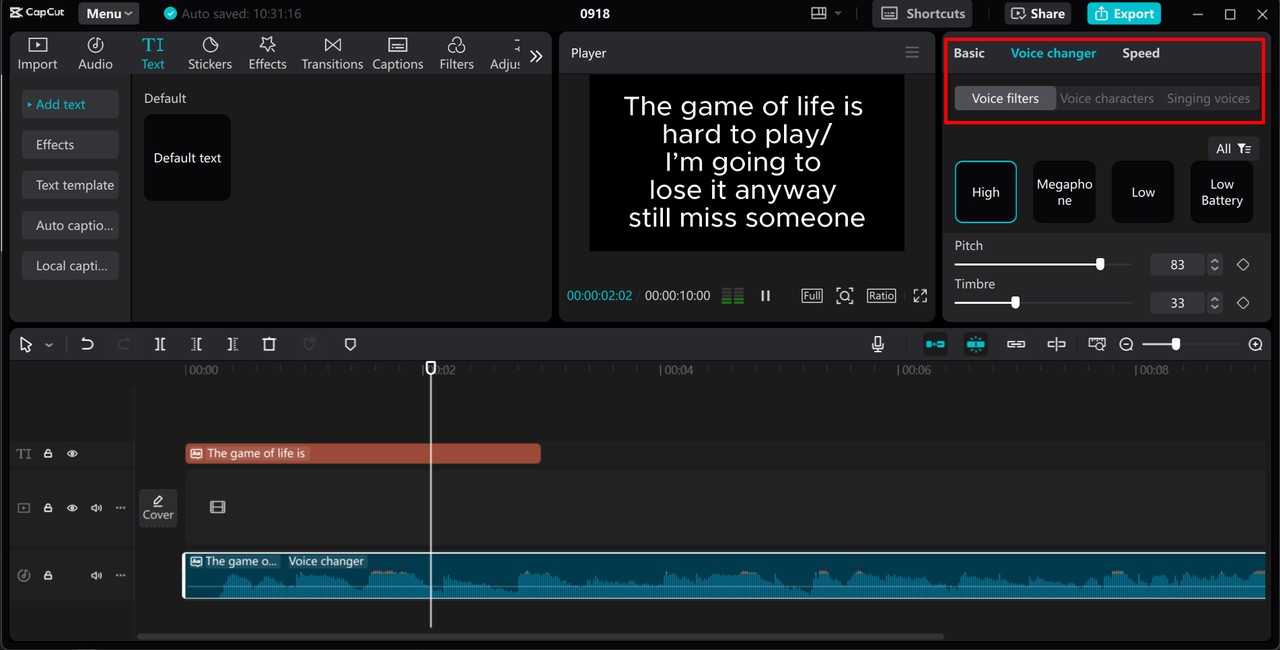This screenshot has height=650, width=1280.
Task: Click the Delete trash icon
Action: click(269, 344)
